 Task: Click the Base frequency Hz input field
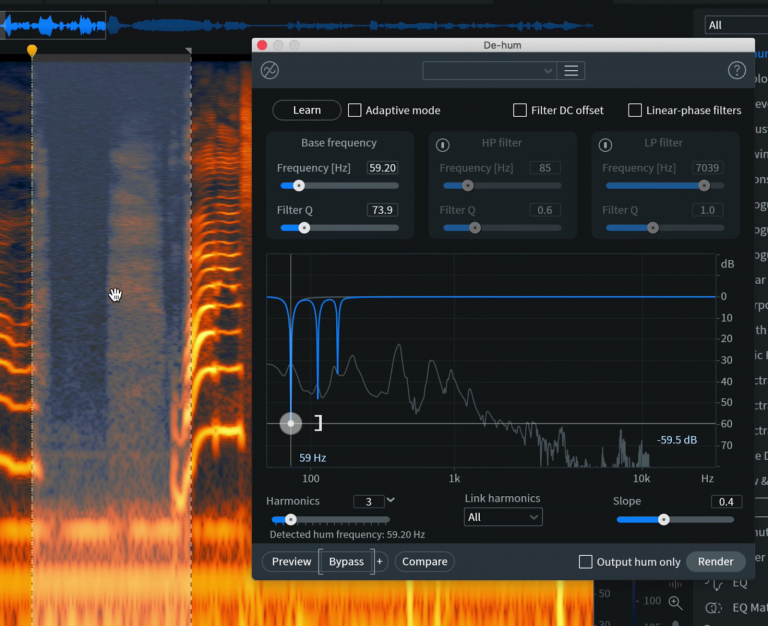(x=381, y=168)
